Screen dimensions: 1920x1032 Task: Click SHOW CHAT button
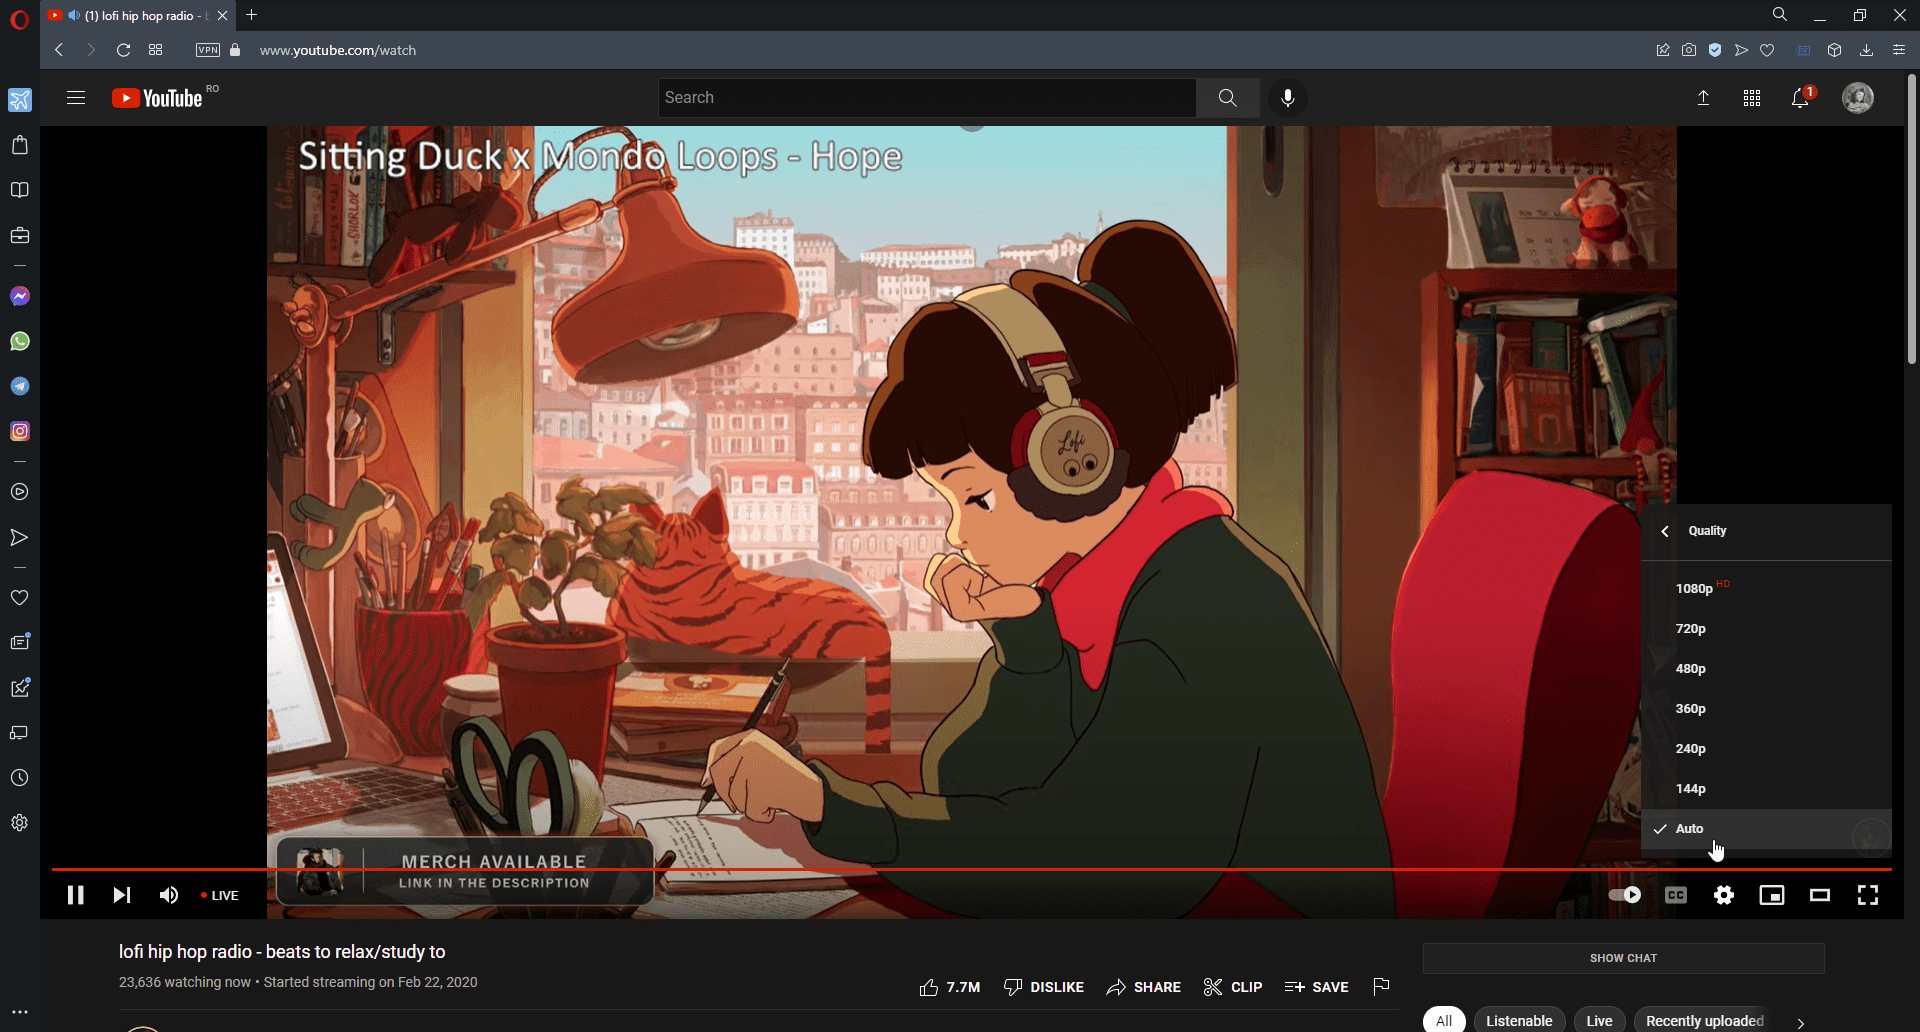pyautogui.click(x=1624, y=958)
